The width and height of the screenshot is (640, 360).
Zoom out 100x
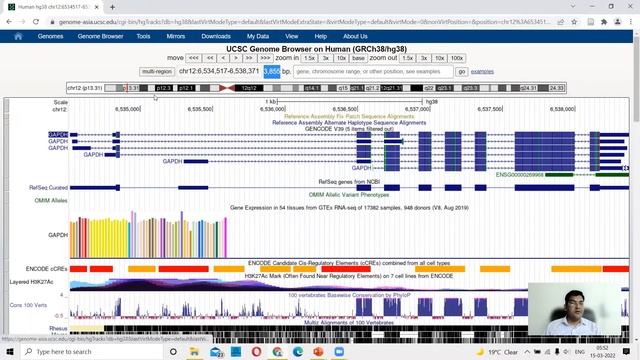tap(457, 58)
